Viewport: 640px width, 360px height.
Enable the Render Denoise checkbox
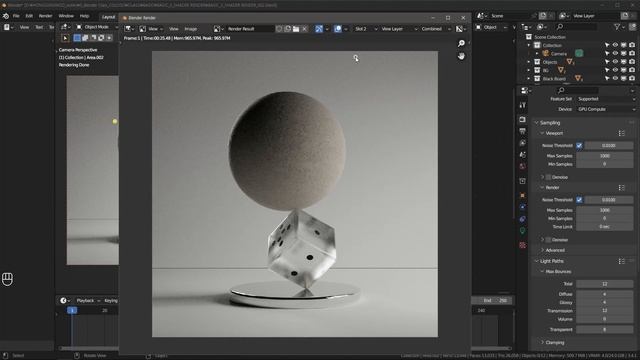(549, 240)
